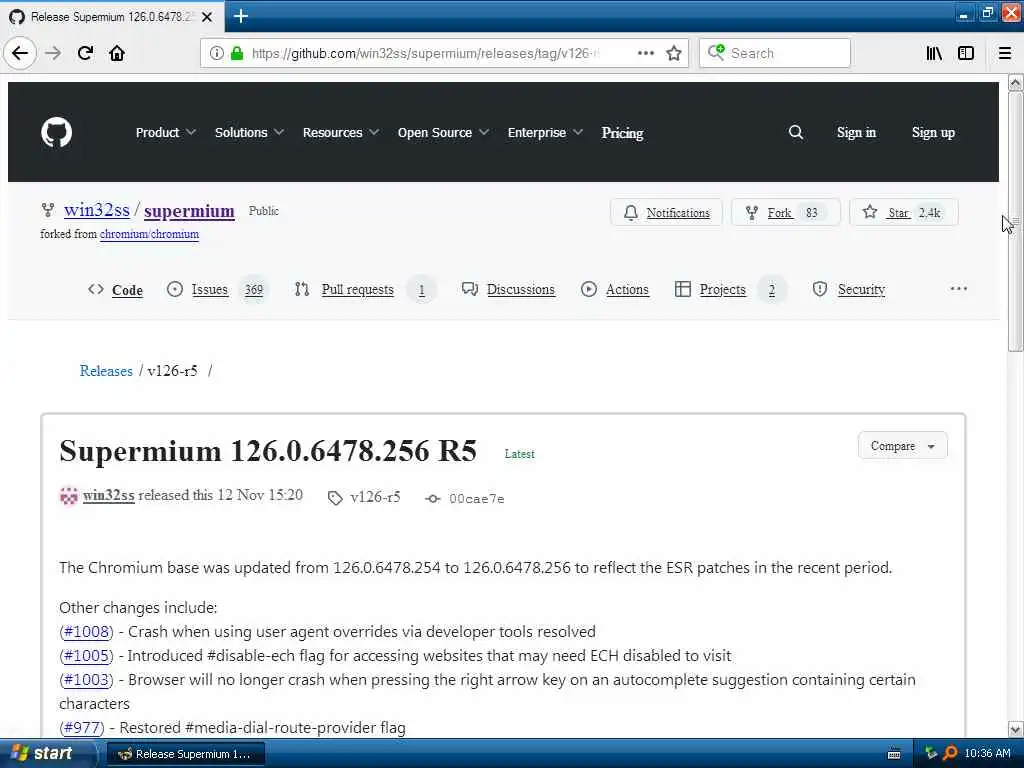Open chromium/chromium upstream link

coord(150,234)
